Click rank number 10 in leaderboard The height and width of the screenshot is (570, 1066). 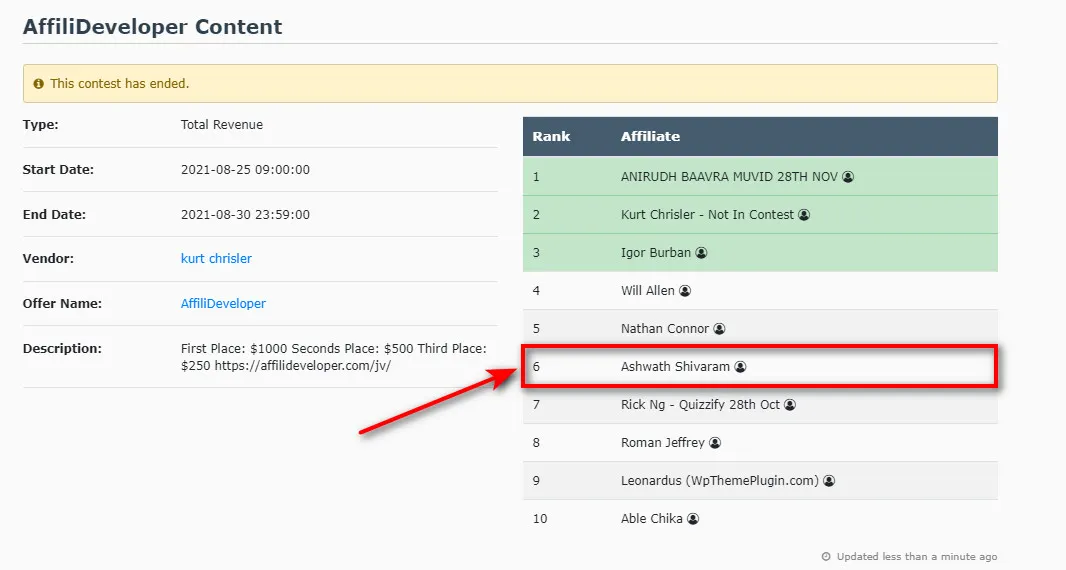tap(540, 519)
